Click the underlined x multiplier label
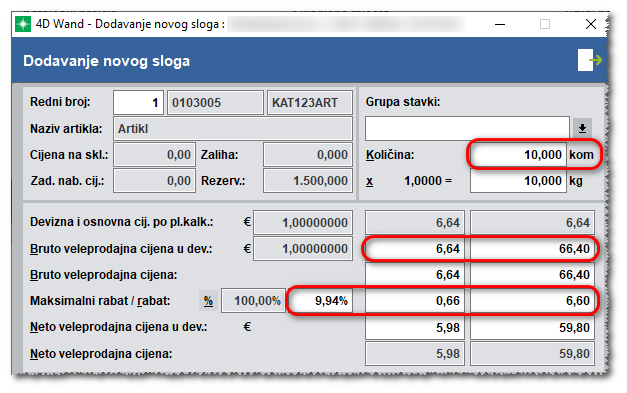This screenshot has width=627, height=393. [x=369, y=181]
